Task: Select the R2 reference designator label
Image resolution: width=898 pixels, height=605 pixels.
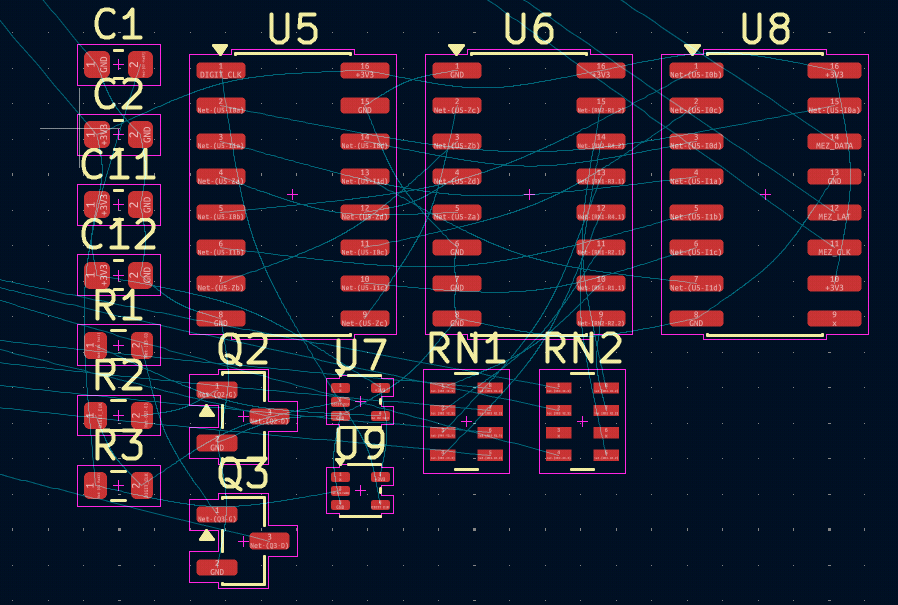Action: 118,375
